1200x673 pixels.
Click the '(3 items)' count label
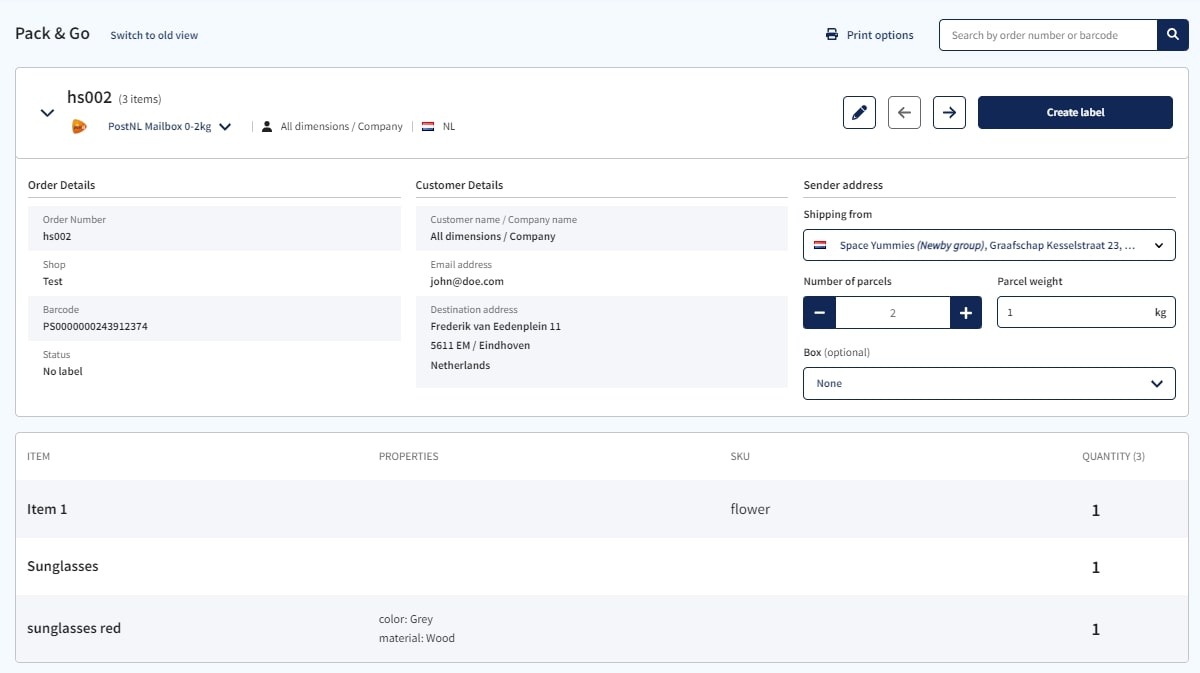click(140, 99)
